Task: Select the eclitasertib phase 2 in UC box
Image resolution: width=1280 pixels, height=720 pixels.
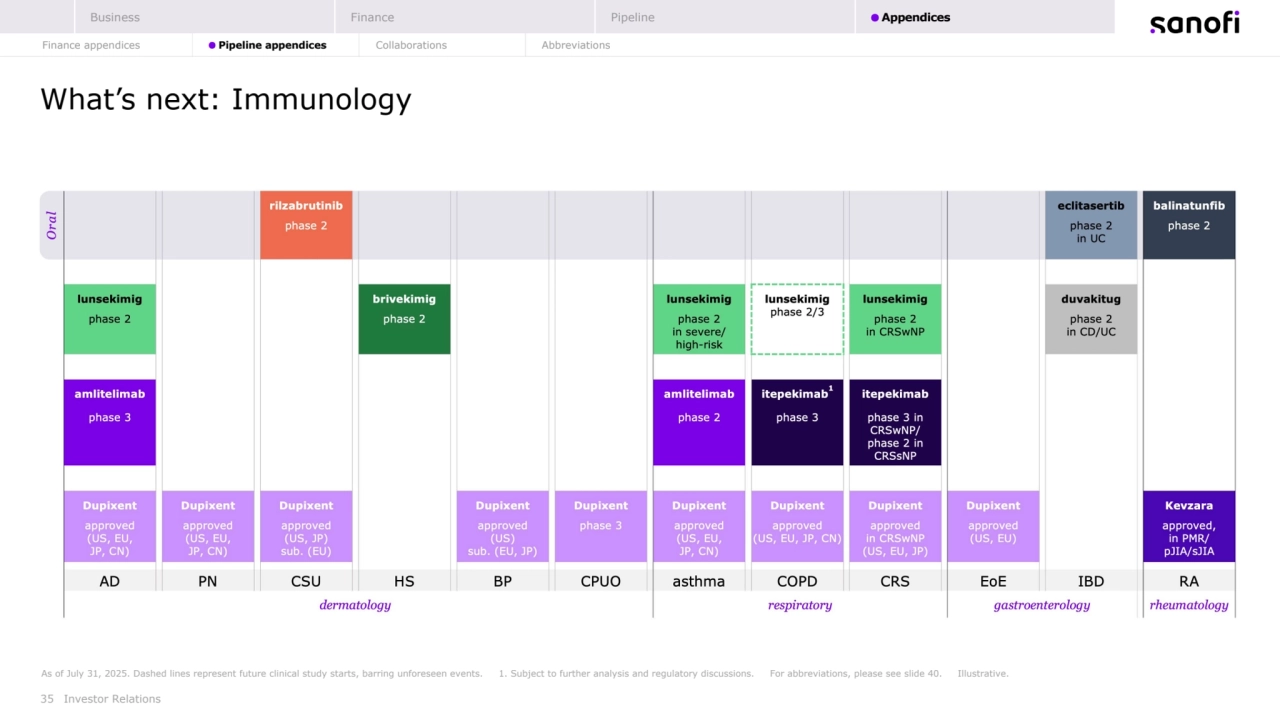Action: pyautogui.click(x=1091, y=225)
